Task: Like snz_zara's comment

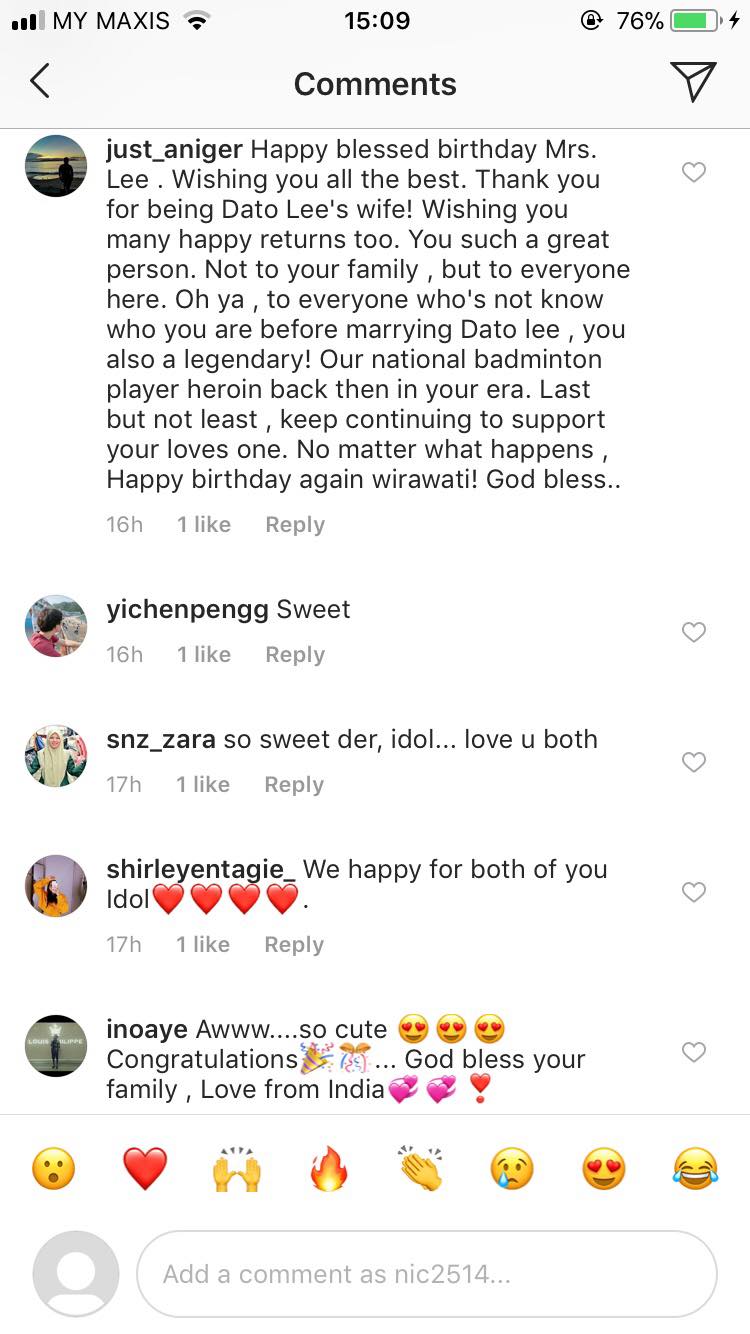Action: (x=693, y=762)
